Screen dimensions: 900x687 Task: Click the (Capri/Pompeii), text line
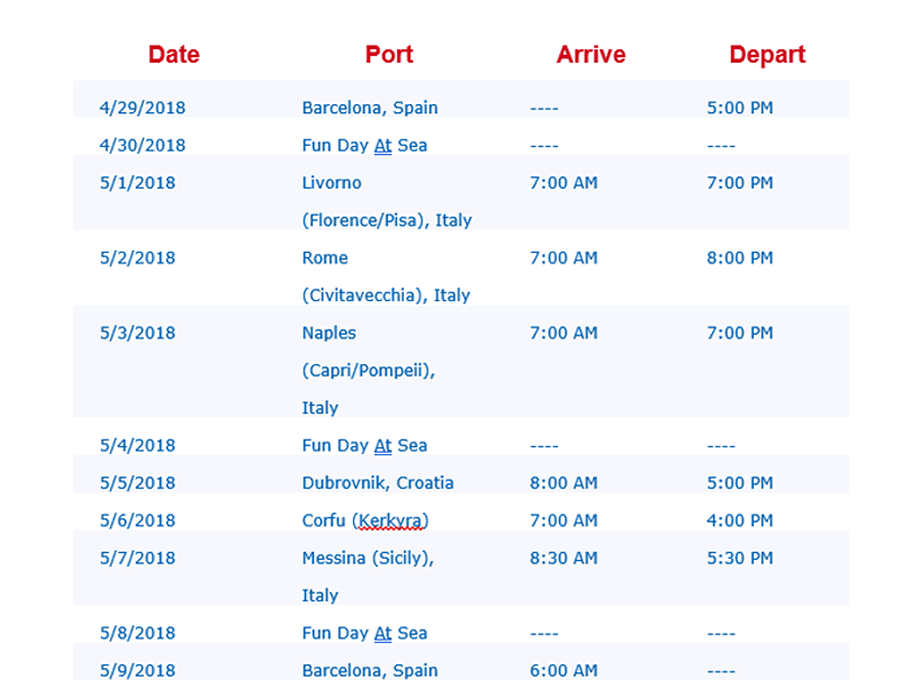368,370
